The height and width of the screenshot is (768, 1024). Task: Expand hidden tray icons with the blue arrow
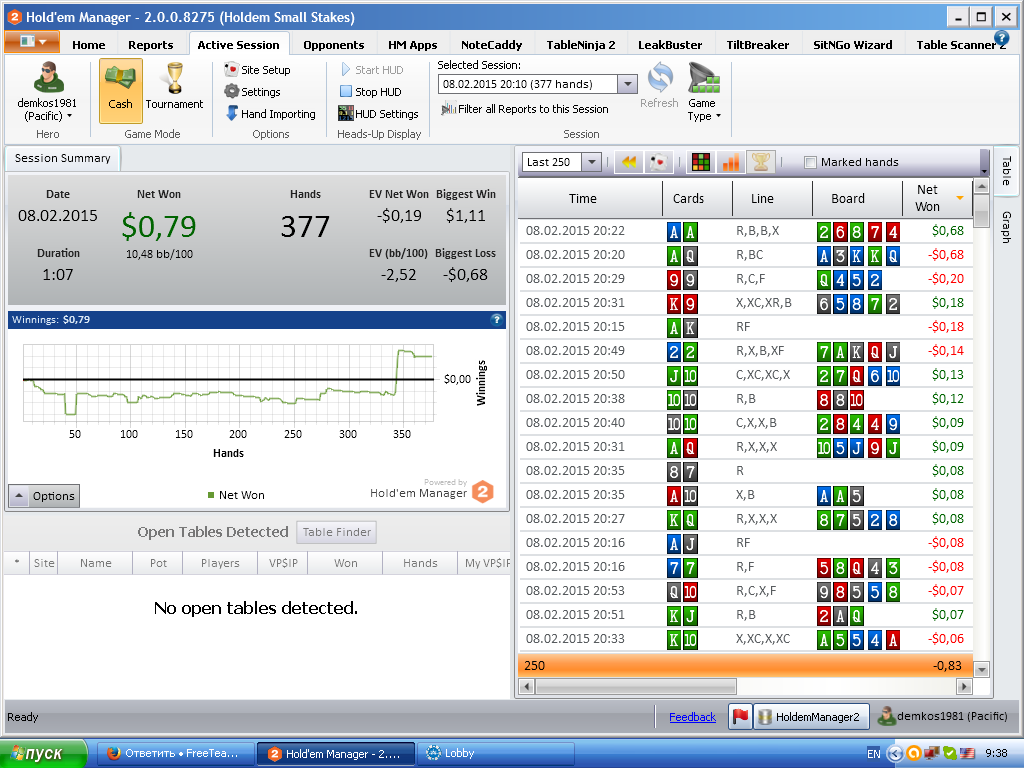coord(895,754)
